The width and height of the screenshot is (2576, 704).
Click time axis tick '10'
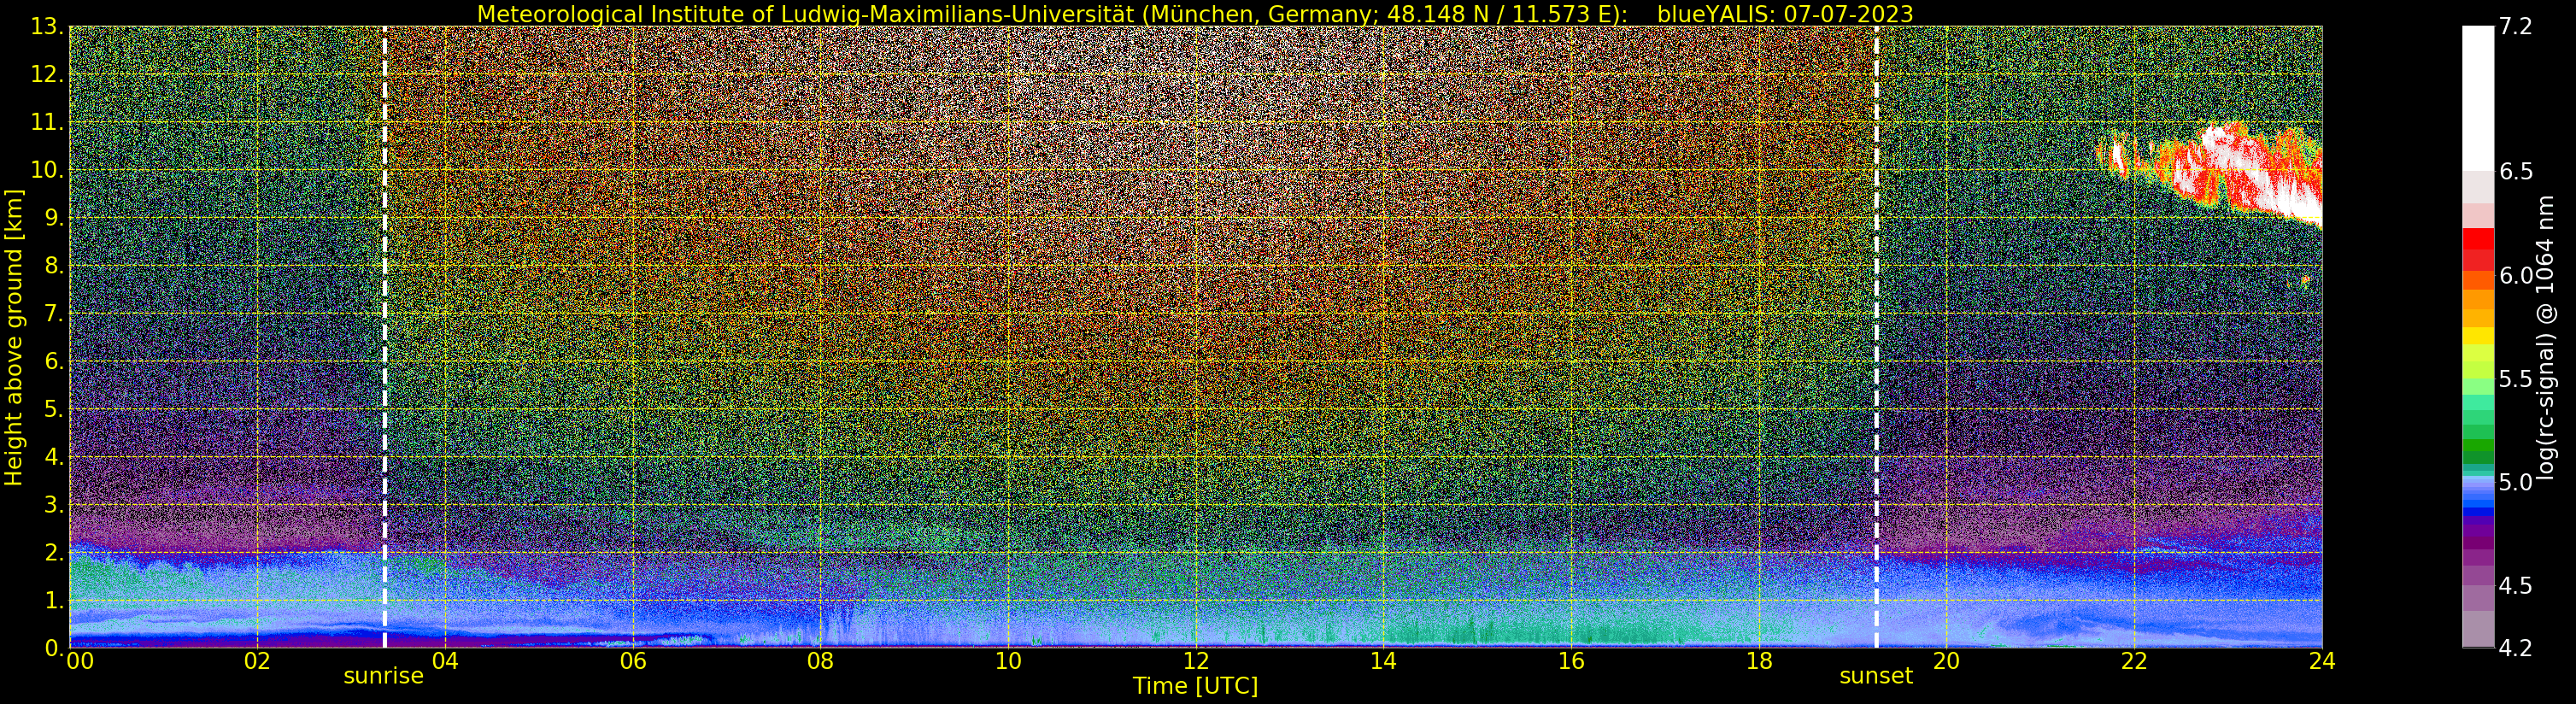point(1008,661)
